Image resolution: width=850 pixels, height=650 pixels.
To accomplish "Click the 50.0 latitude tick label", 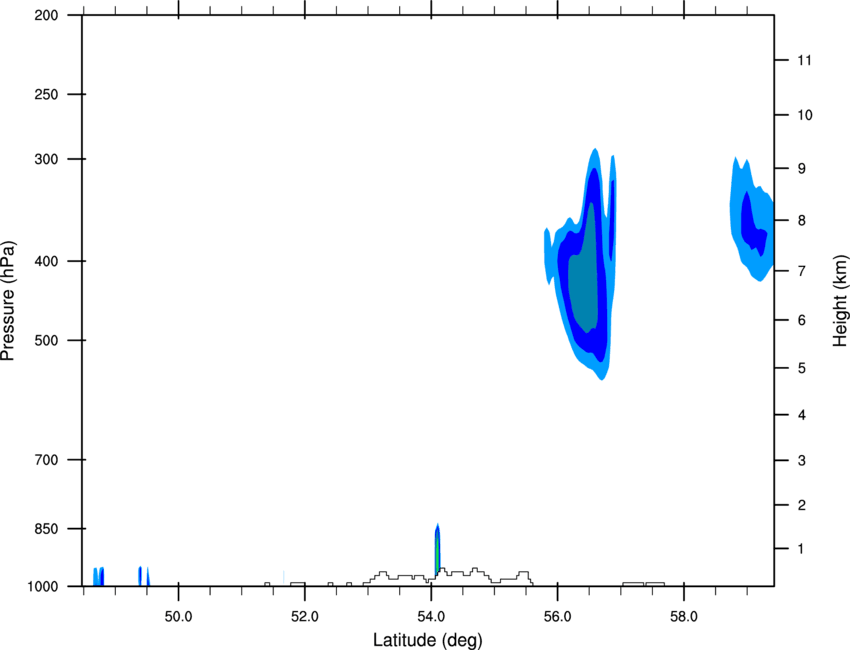I will pyautogui.click(x=178, y=617).
